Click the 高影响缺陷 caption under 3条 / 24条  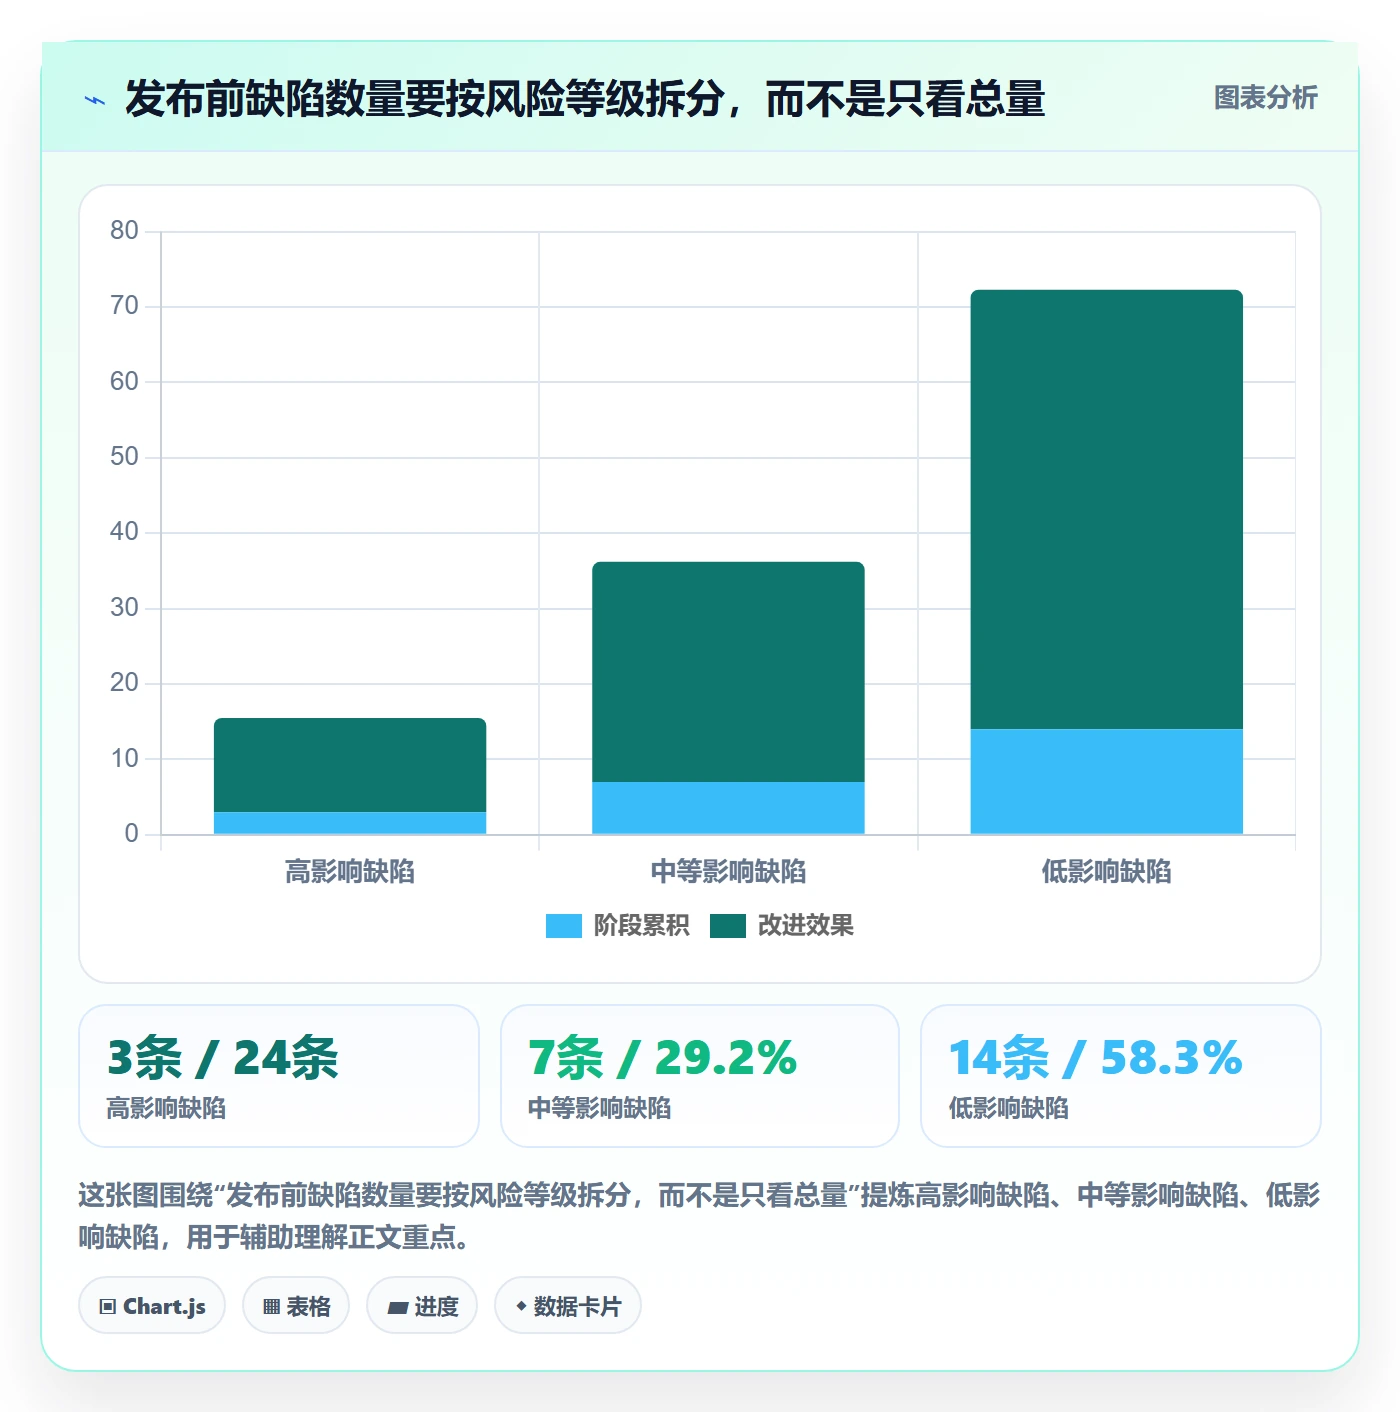(166, 1108)
